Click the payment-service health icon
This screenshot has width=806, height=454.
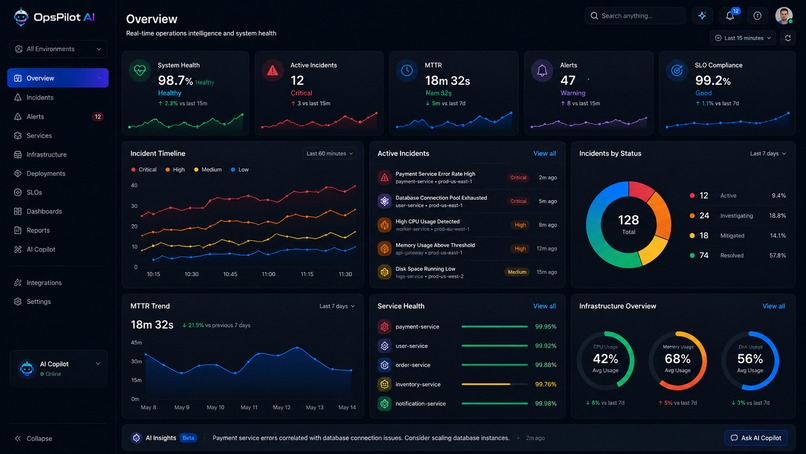tap(384, 326)
